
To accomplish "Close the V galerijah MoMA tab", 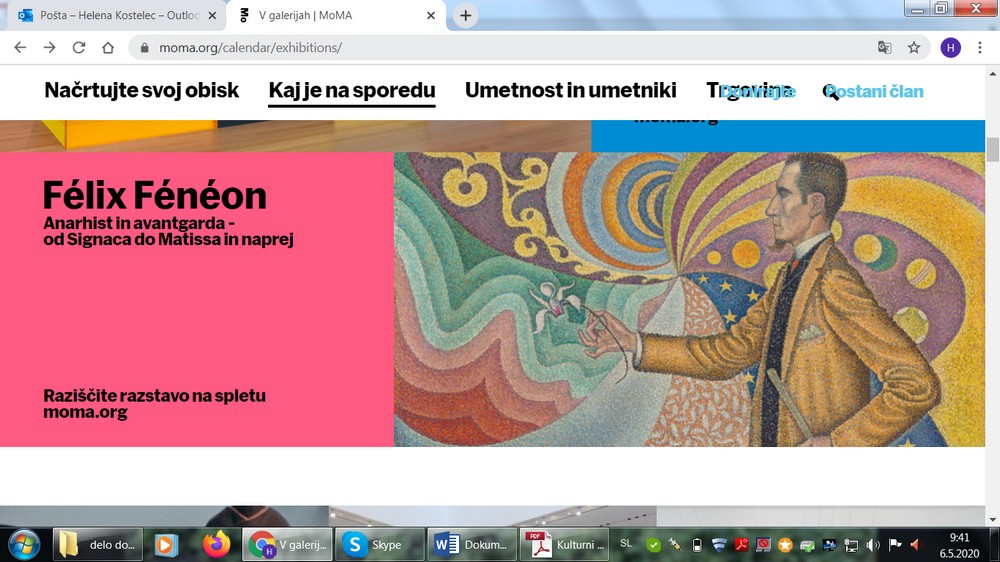I will [431, 15].
